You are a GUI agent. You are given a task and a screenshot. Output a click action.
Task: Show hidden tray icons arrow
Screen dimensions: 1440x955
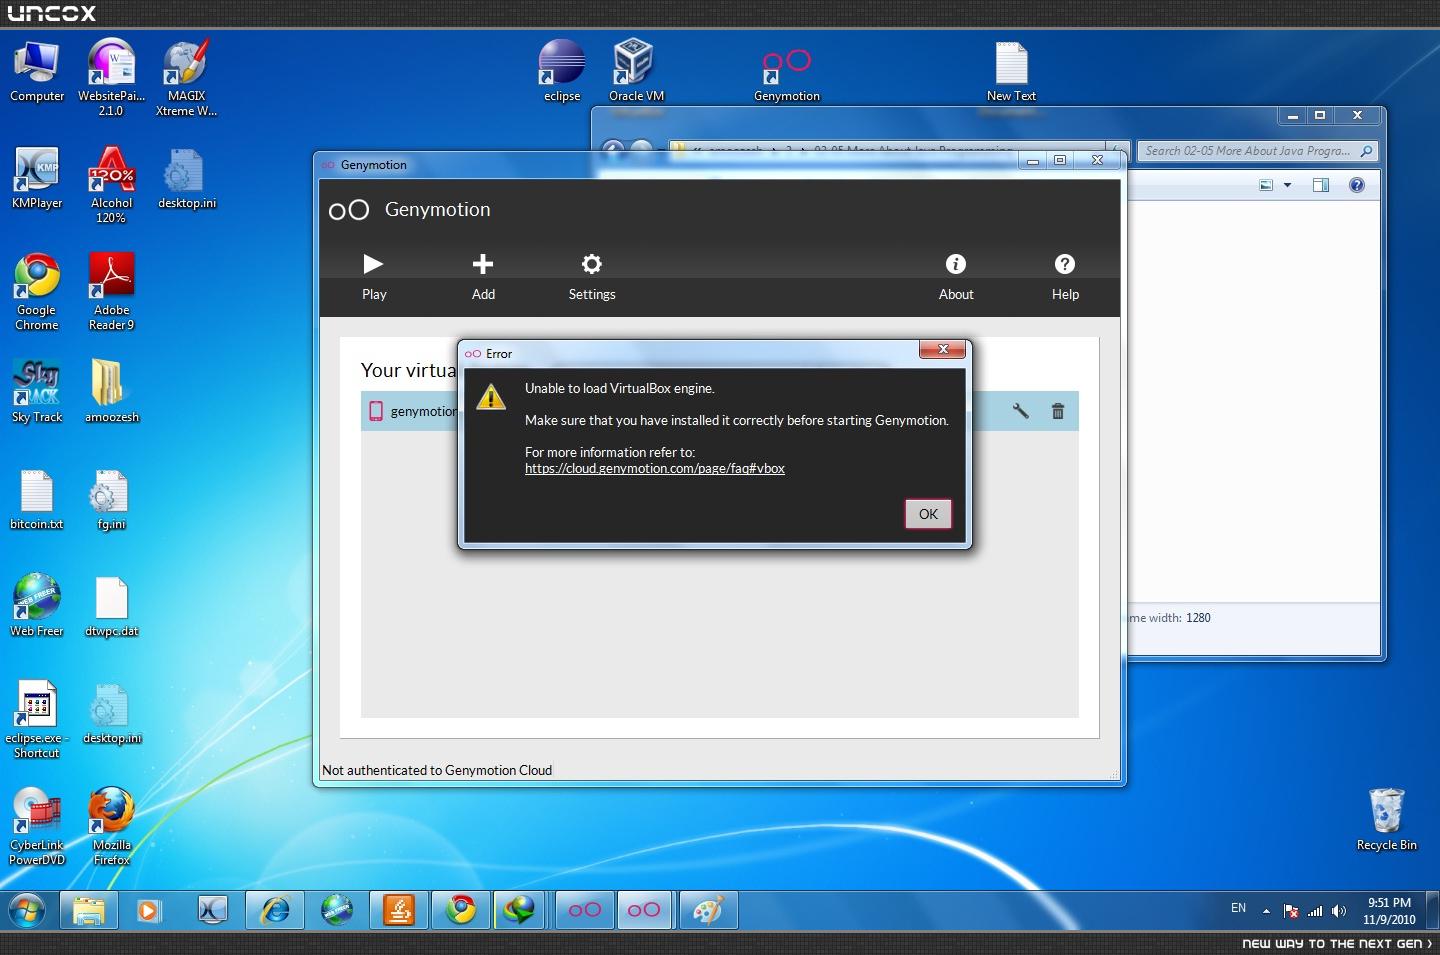(x=1266, y=911)
